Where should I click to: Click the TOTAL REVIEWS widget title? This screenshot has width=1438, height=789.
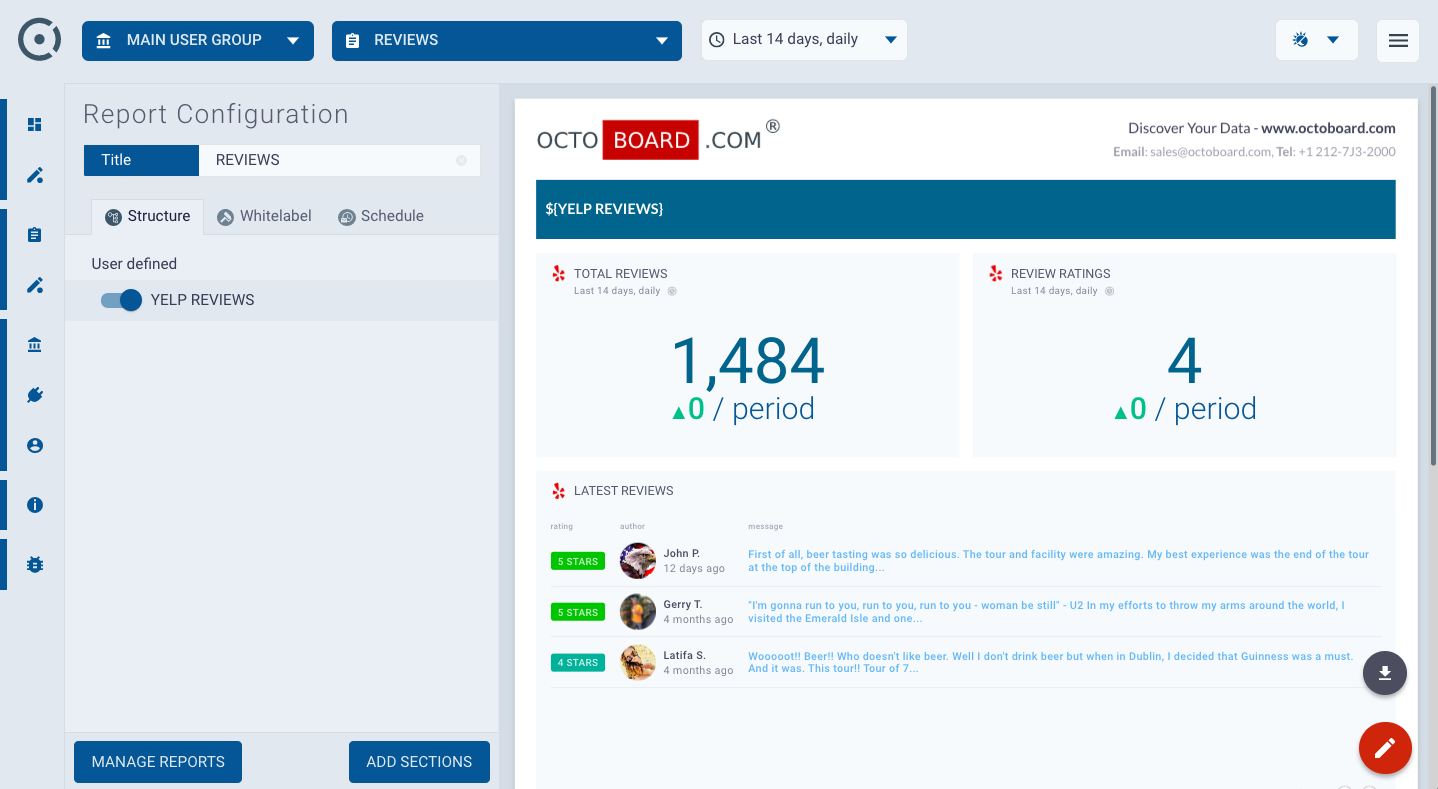[621, 273]
